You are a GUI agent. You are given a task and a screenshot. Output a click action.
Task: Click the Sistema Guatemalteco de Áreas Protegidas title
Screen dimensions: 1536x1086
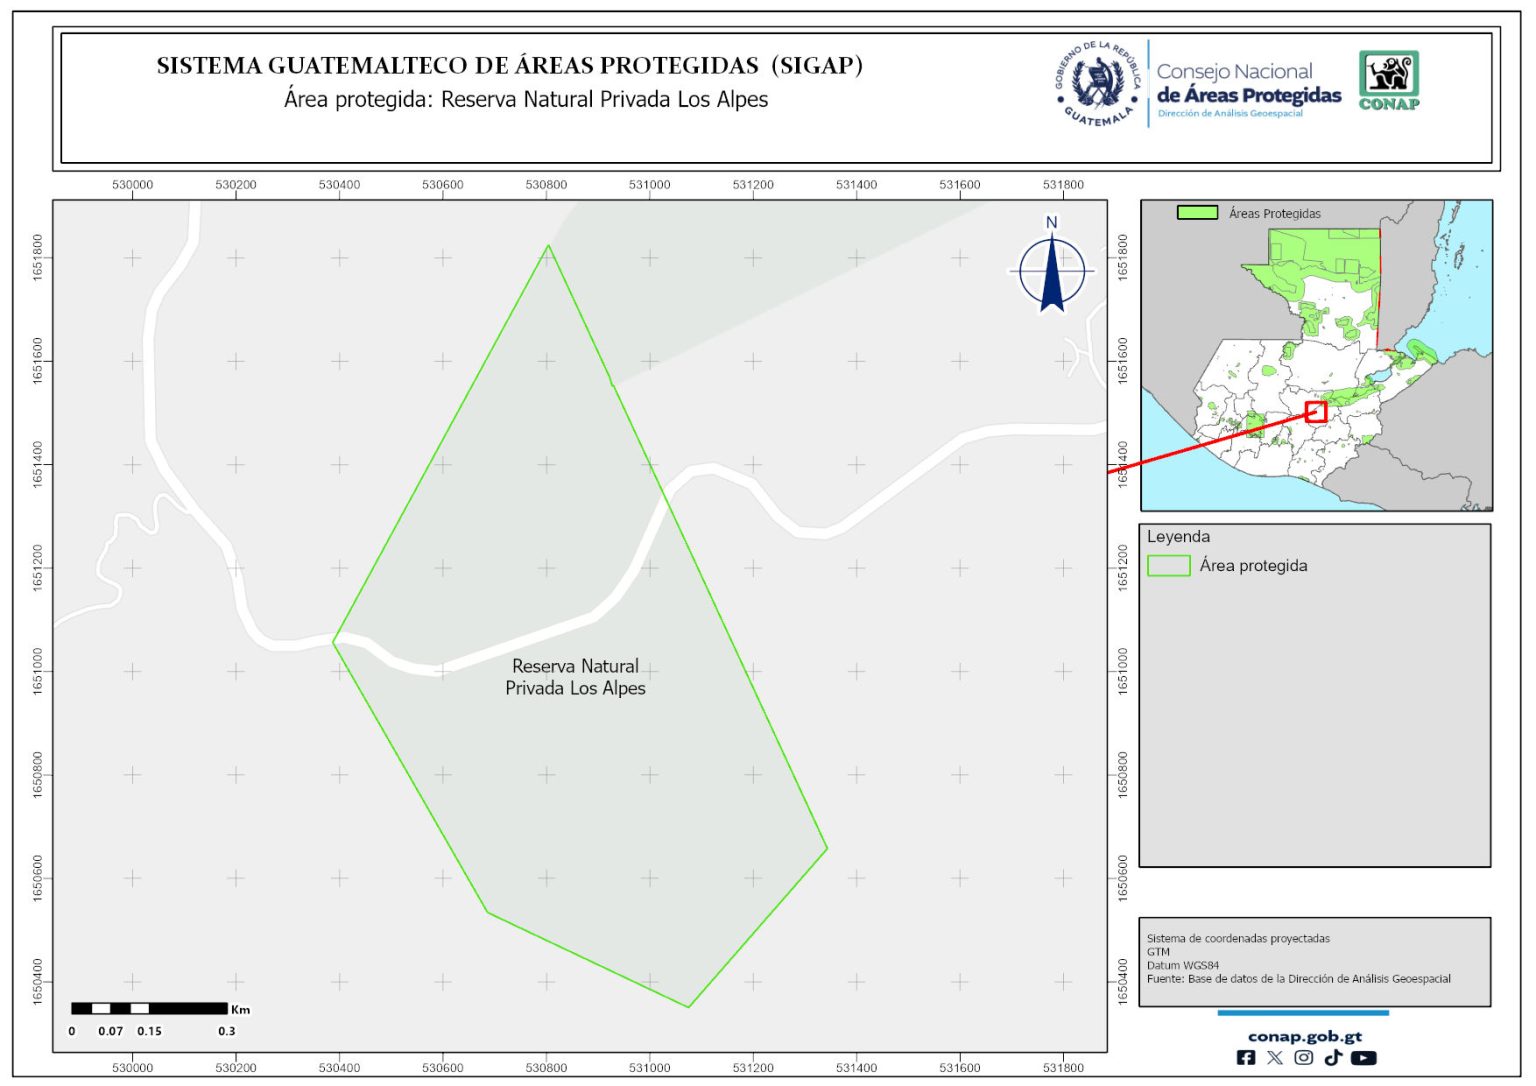point(509,66)
